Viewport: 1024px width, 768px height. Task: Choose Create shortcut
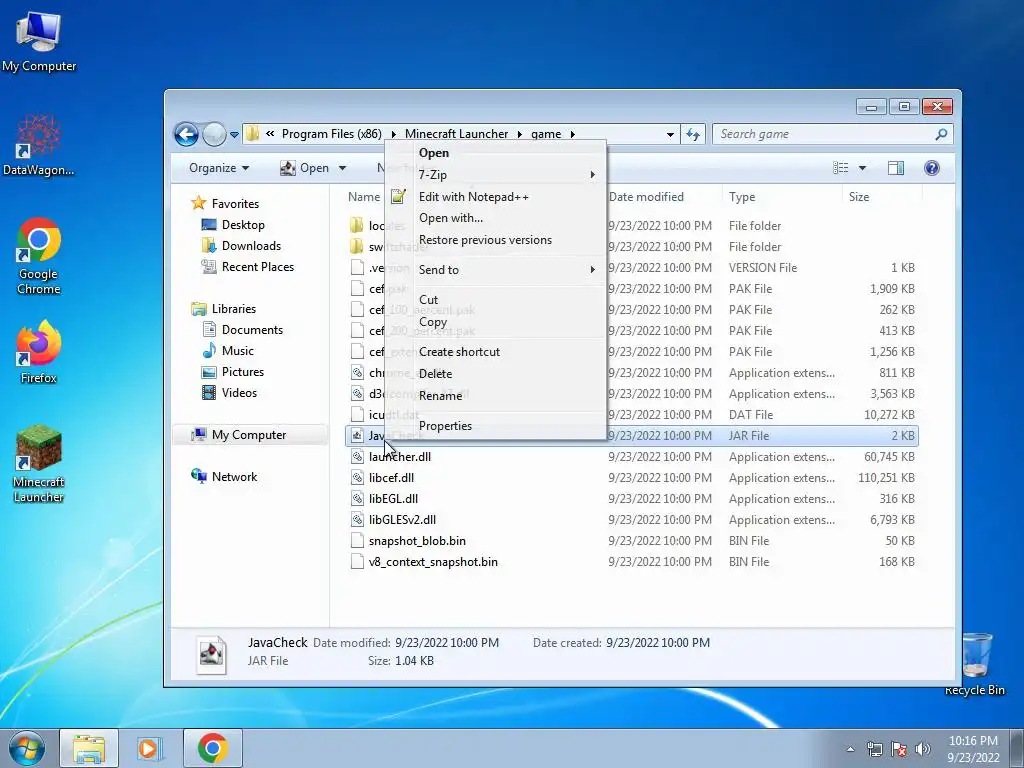click(496, 352)
